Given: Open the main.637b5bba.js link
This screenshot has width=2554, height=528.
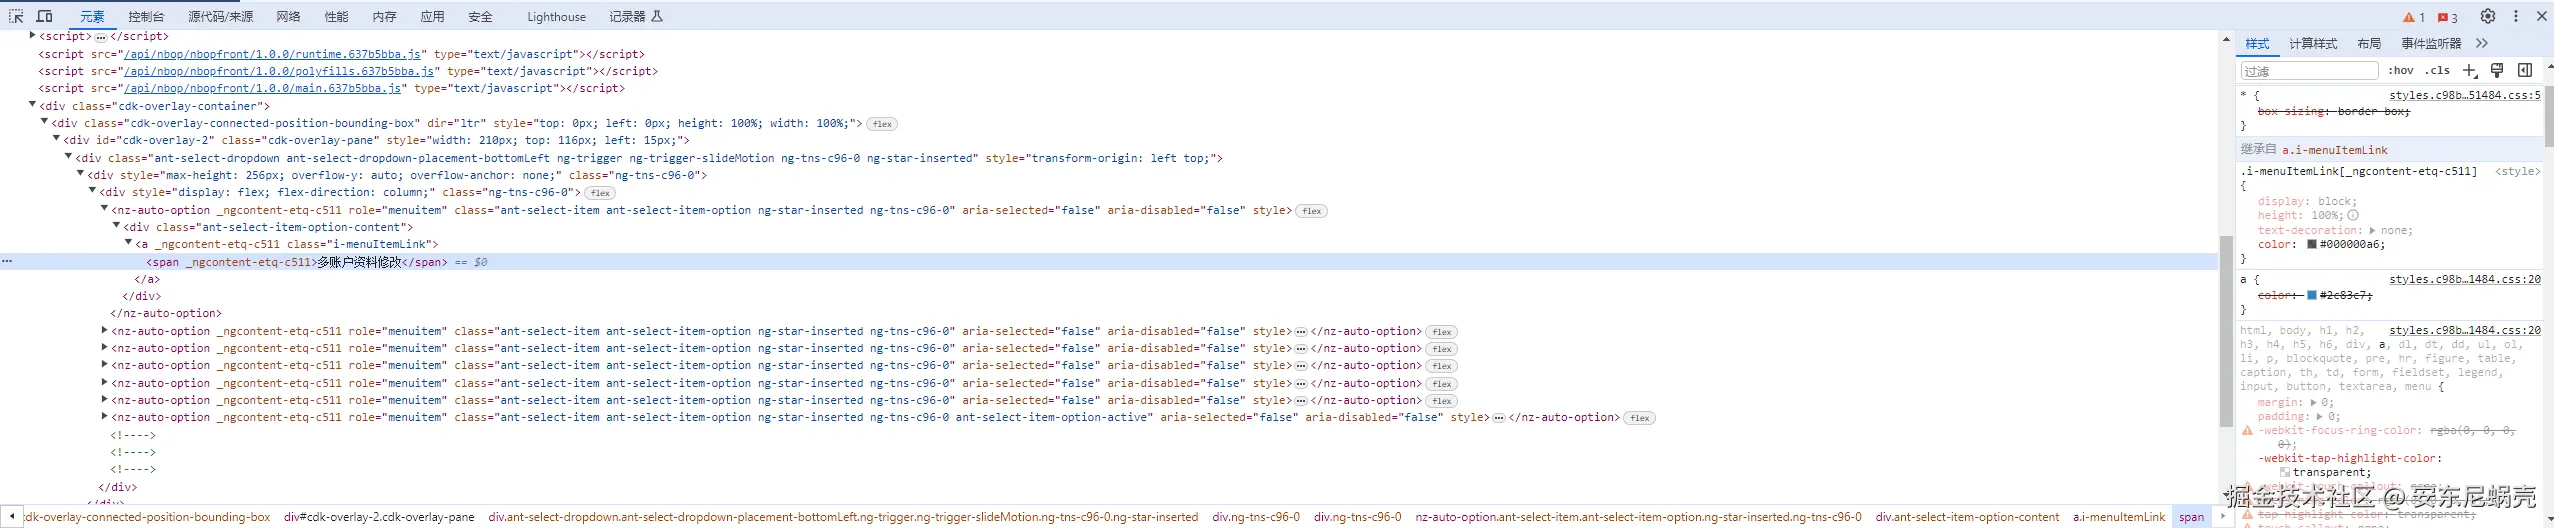Looking at the screenshot, I should coord(262,88).
